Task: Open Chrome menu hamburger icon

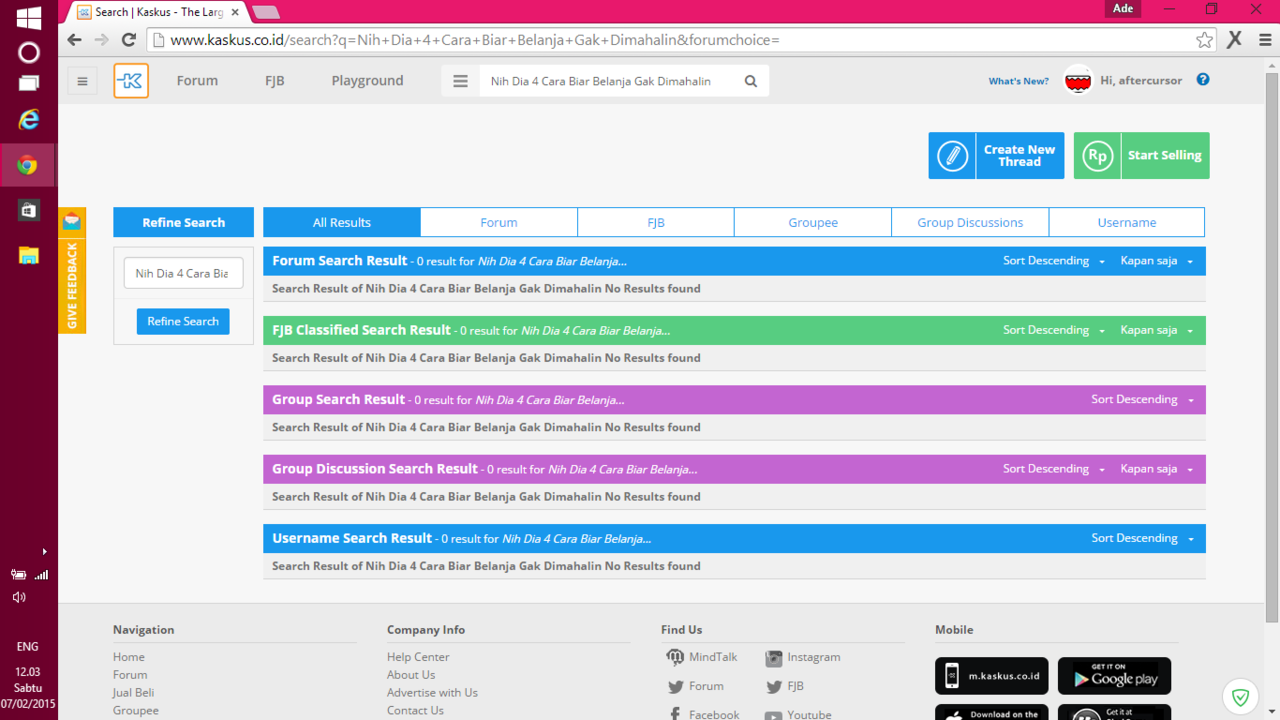Action: (x=1265, y=40)
